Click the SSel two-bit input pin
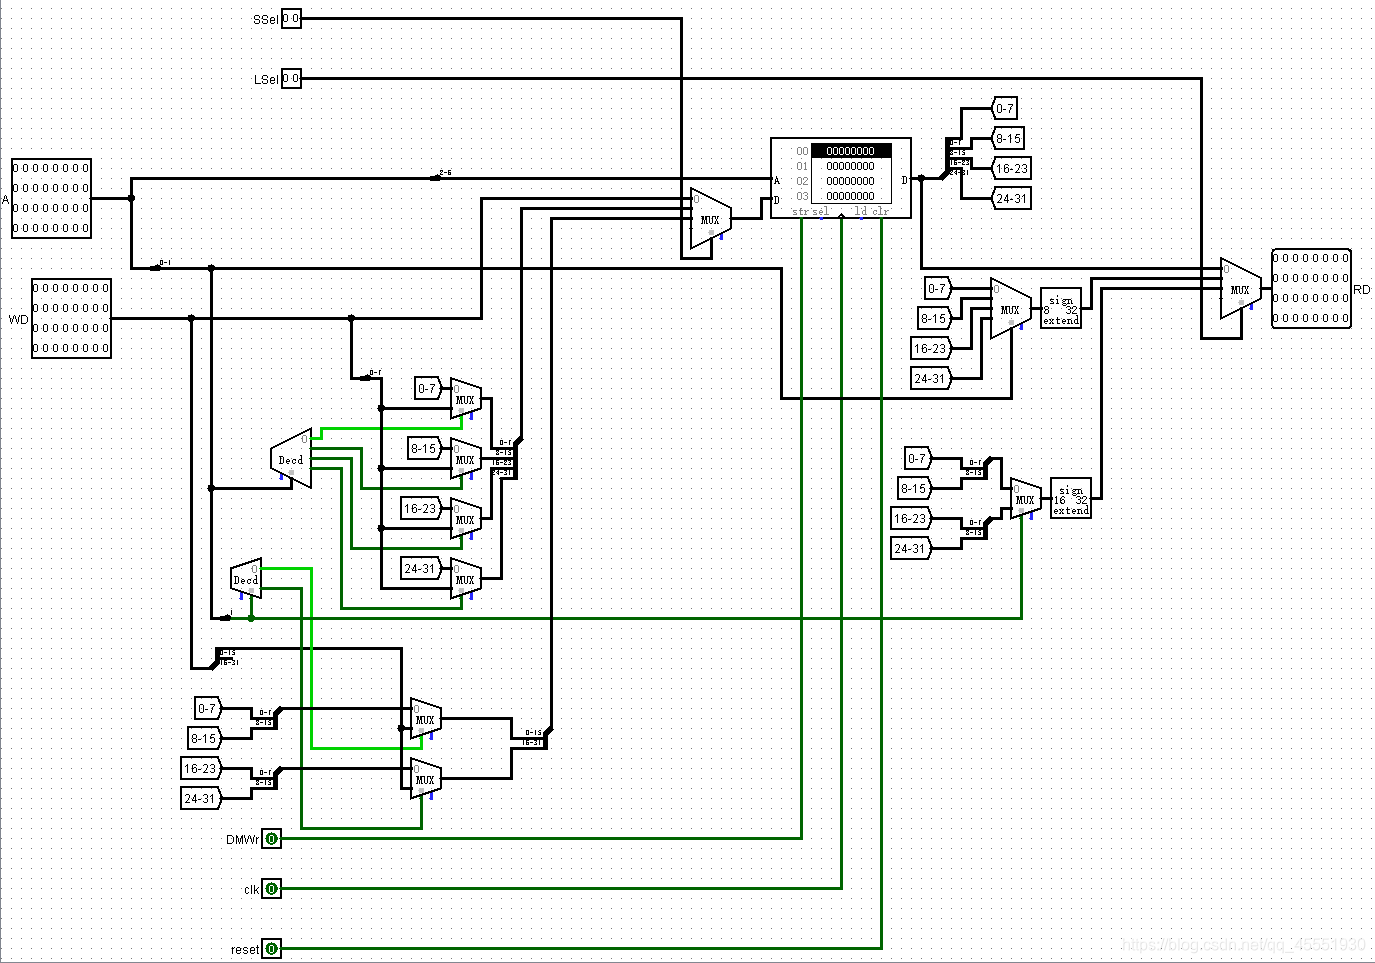Image resolution: width=1375 pixels, height=963 pixels. click(291, 18)
